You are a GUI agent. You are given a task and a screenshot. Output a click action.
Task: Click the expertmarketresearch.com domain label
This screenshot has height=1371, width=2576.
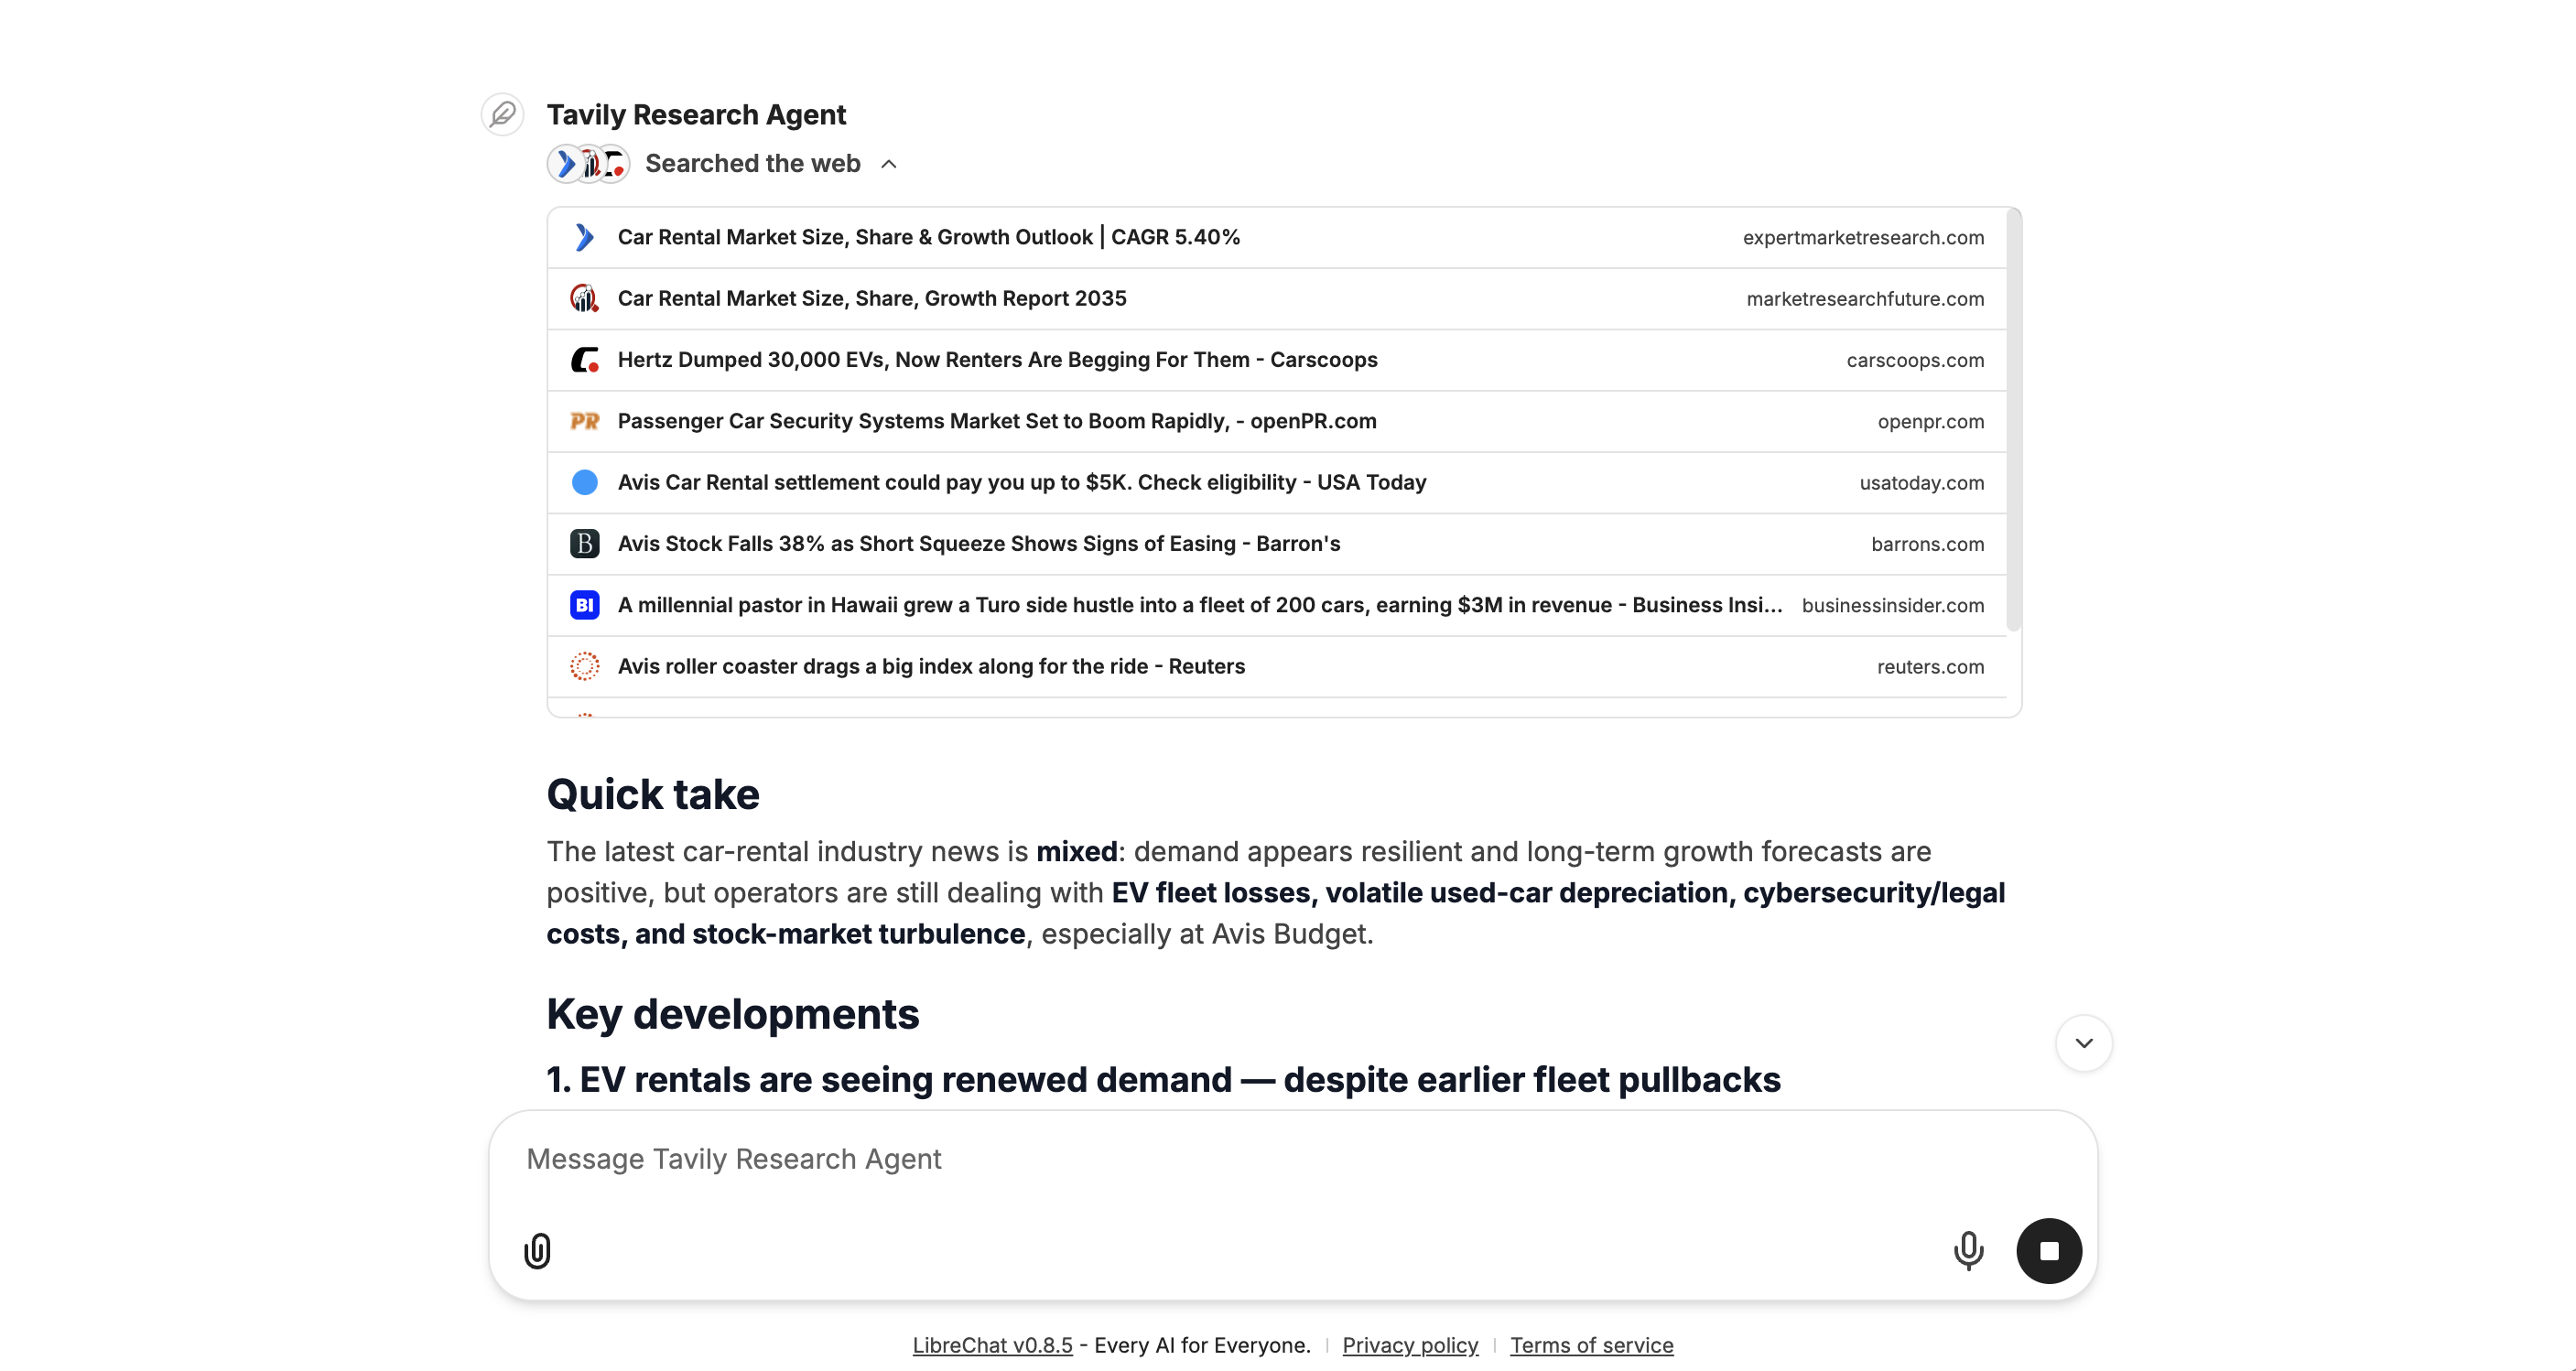click(x=1863, y=238)
